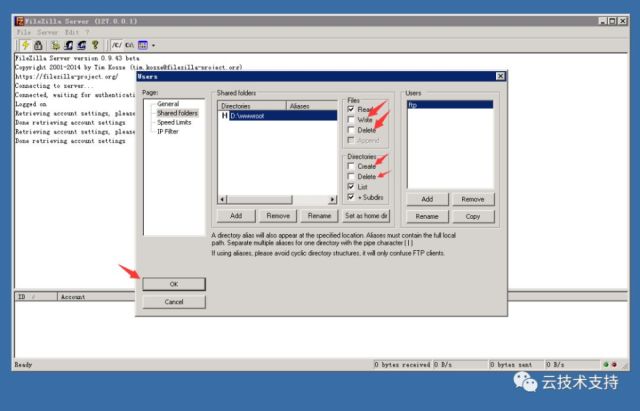
Task: Click Rename in the Users group
Action: [427, 216]
